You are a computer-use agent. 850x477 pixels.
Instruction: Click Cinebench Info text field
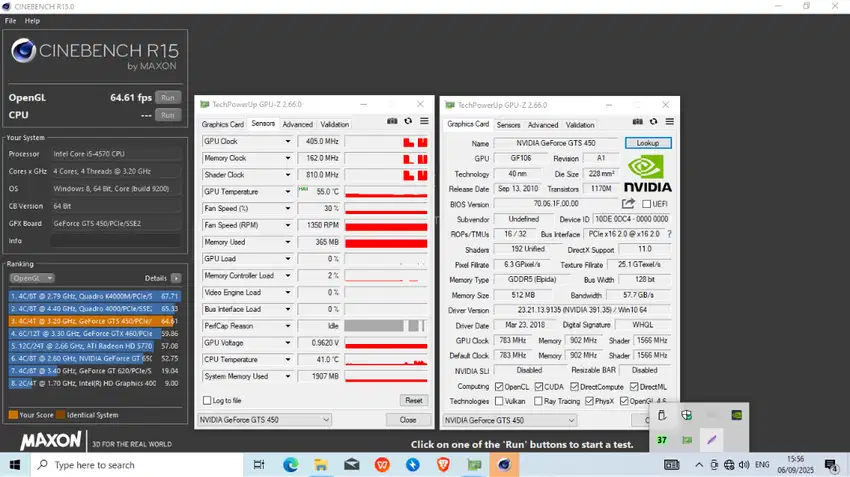tap(115, 241)
